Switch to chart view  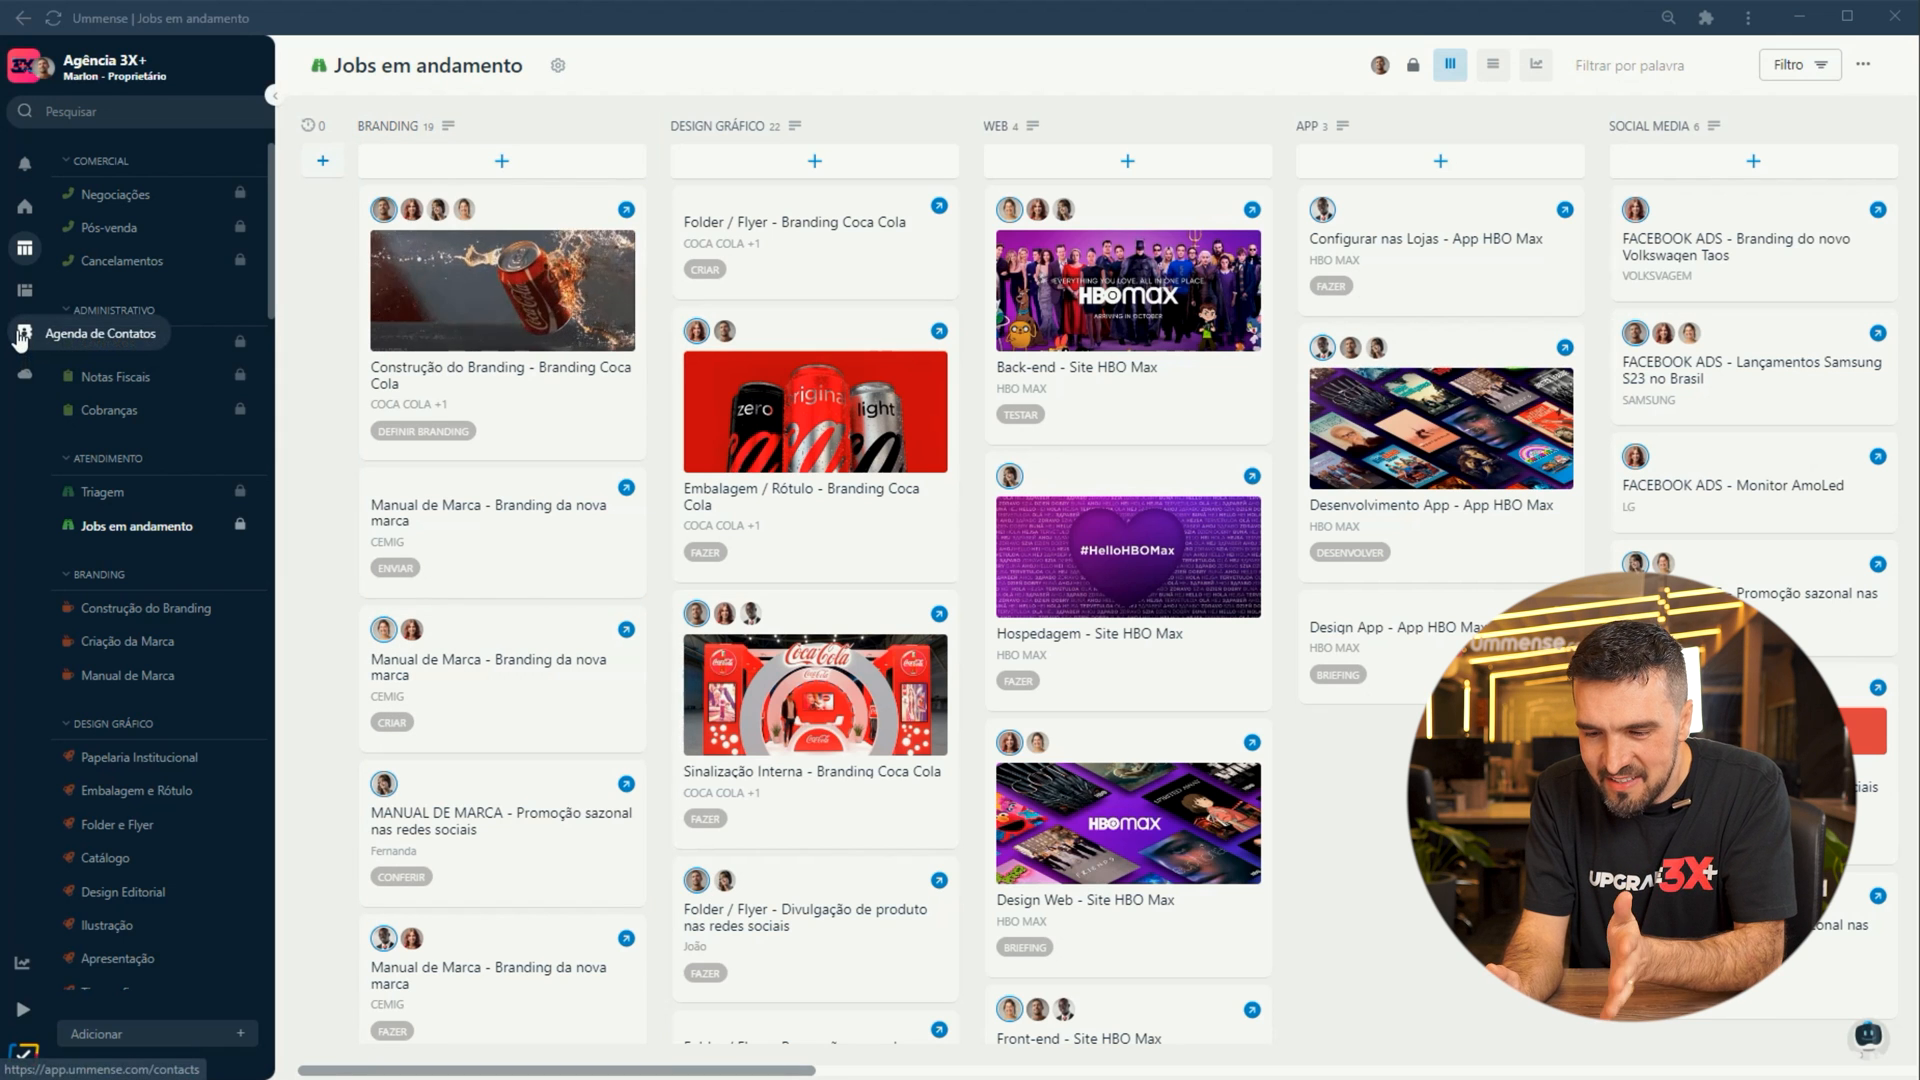tap(1536, 65)
